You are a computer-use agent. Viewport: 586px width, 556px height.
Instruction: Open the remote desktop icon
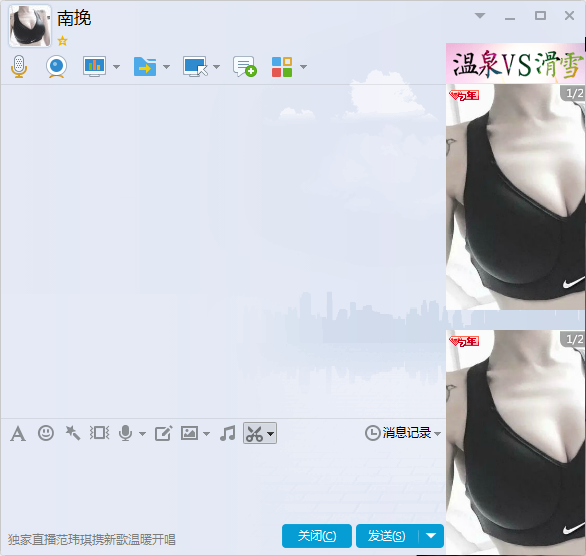point(195,67)
